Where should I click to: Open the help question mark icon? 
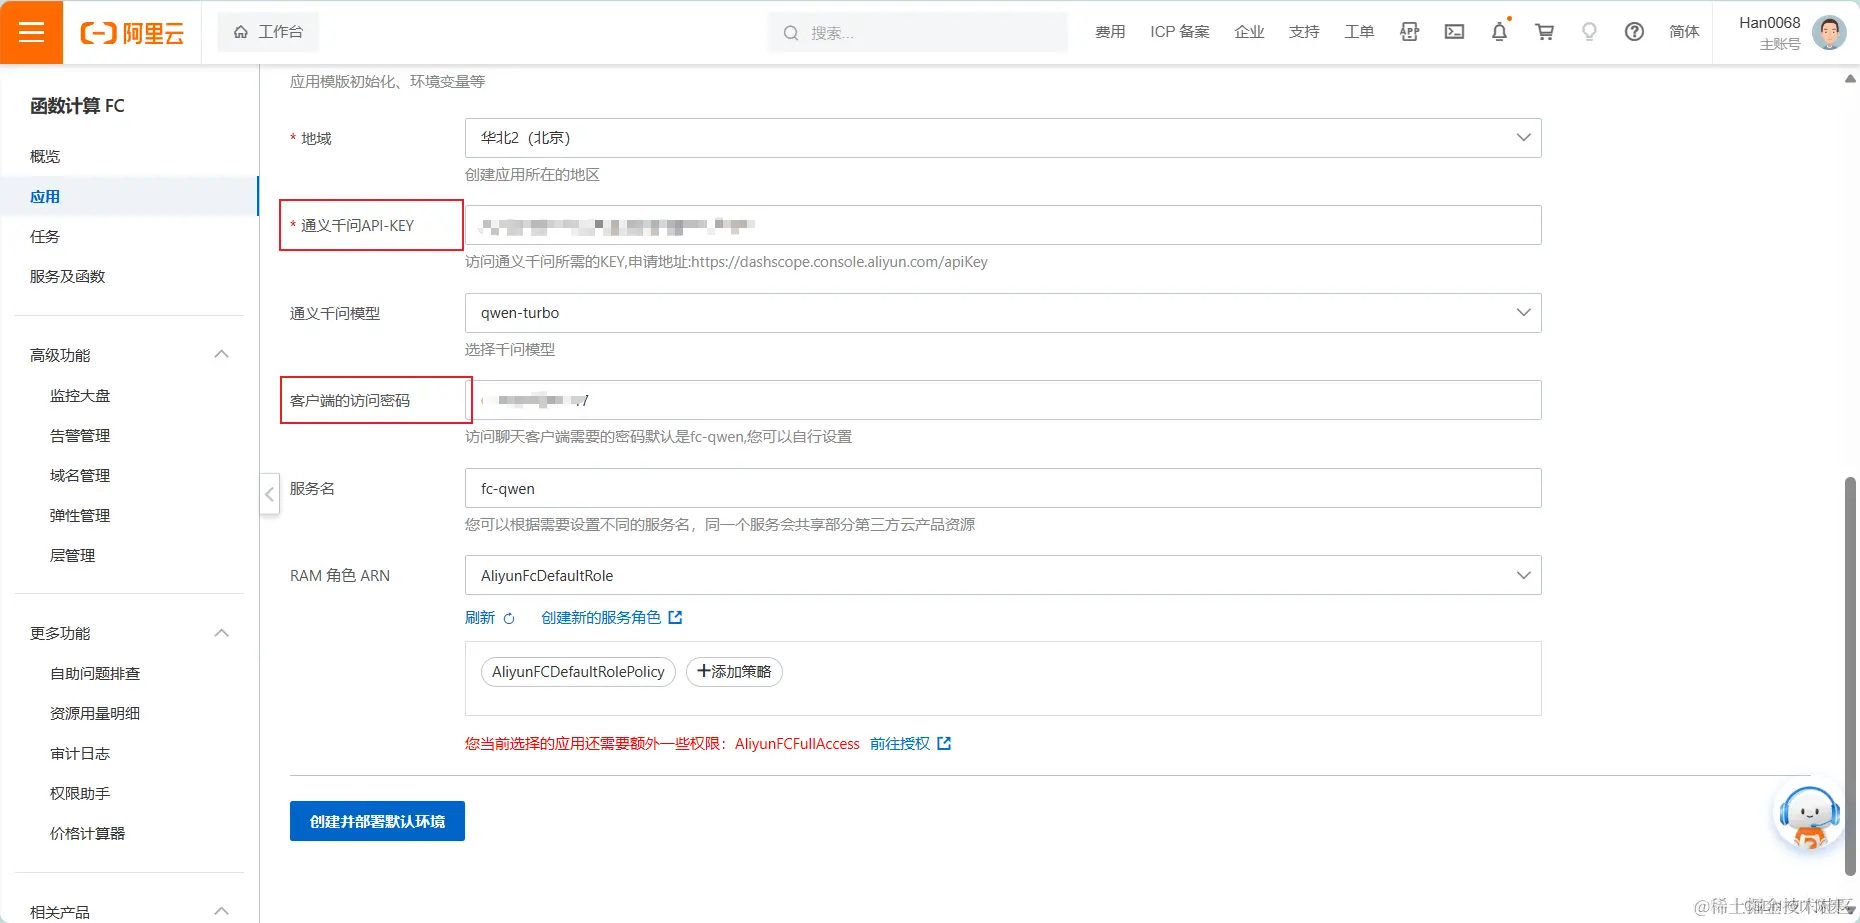pos(1634,32)
